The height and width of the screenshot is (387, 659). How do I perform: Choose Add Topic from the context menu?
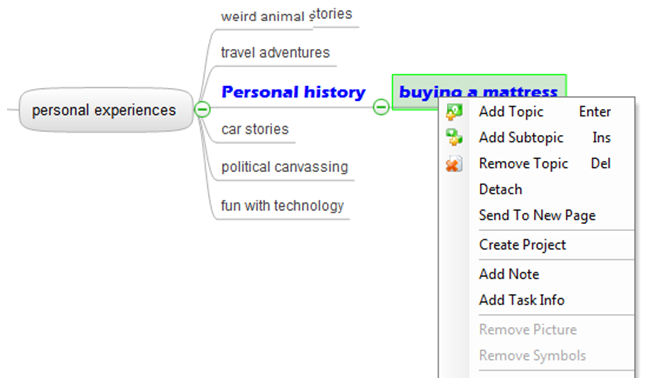click(x=537, y=112)
